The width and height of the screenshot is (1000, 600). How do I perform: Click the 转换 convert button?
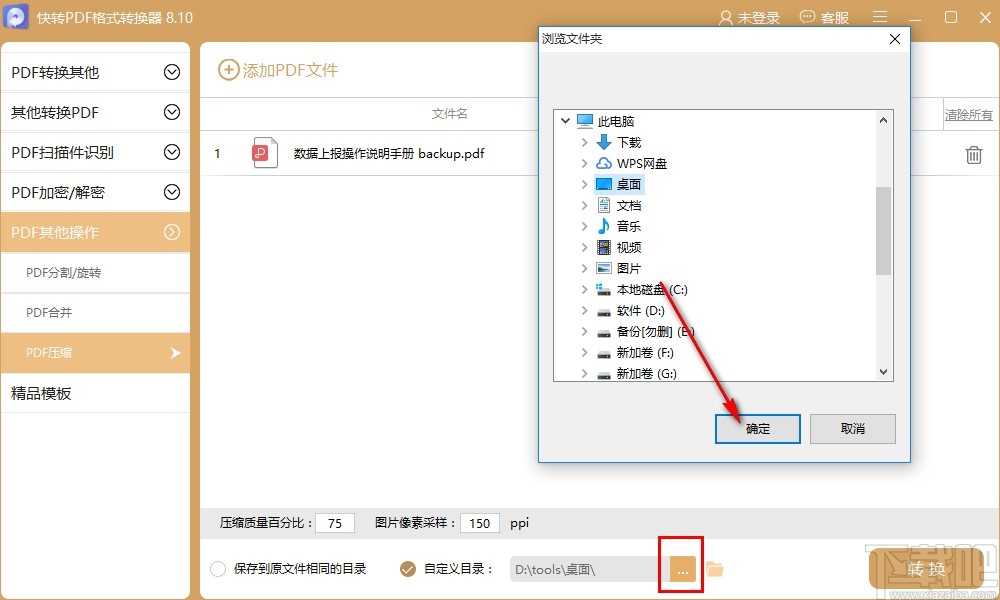point(926,569)
